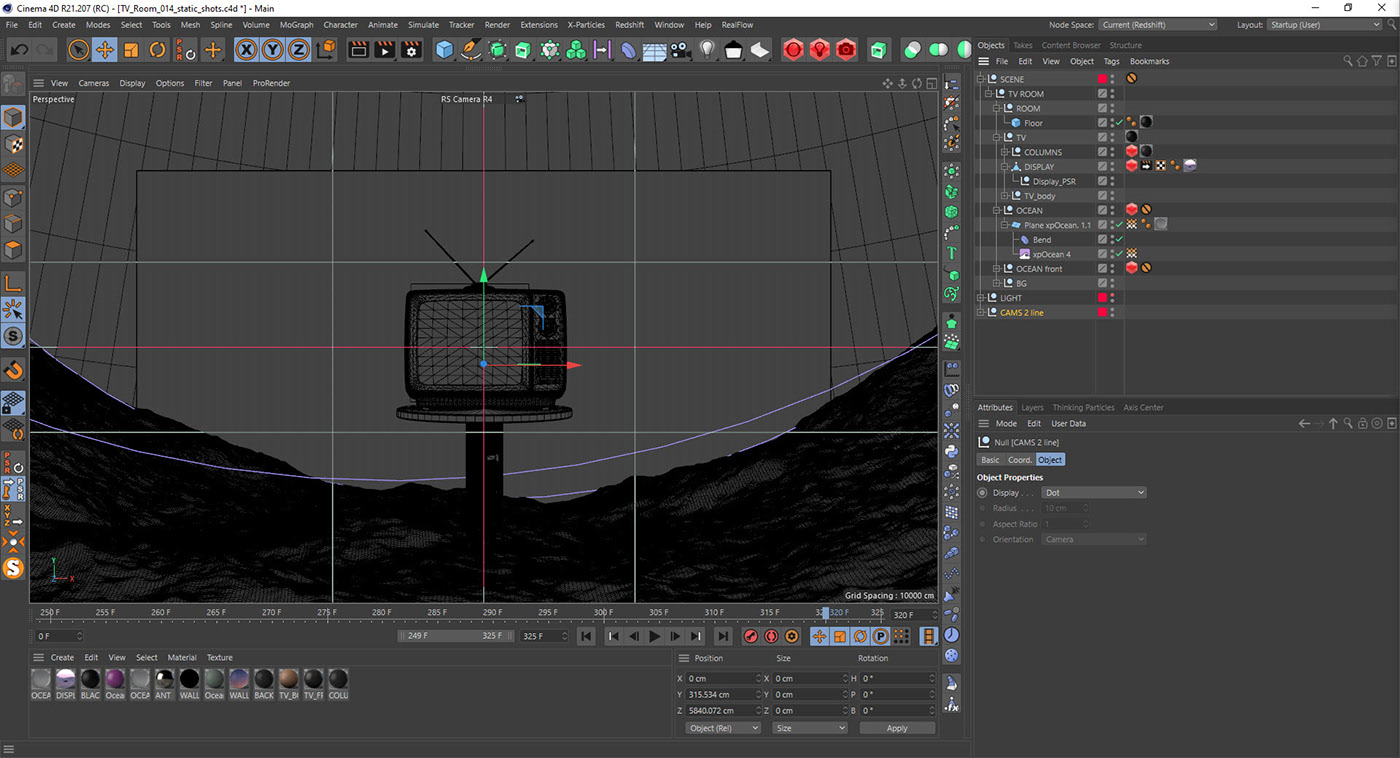Expand the LIGHT group in object tree
Screen dimensions: 1400x758
(982, 298)
